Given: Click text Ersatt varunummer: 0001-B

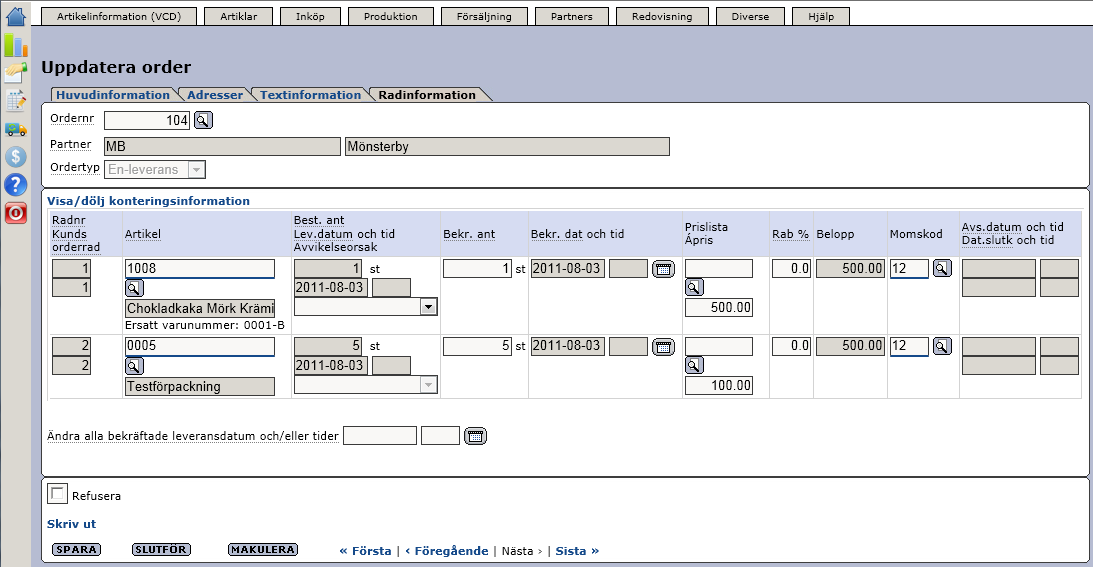Looking at the screenshot, I should tap(205, 325).
